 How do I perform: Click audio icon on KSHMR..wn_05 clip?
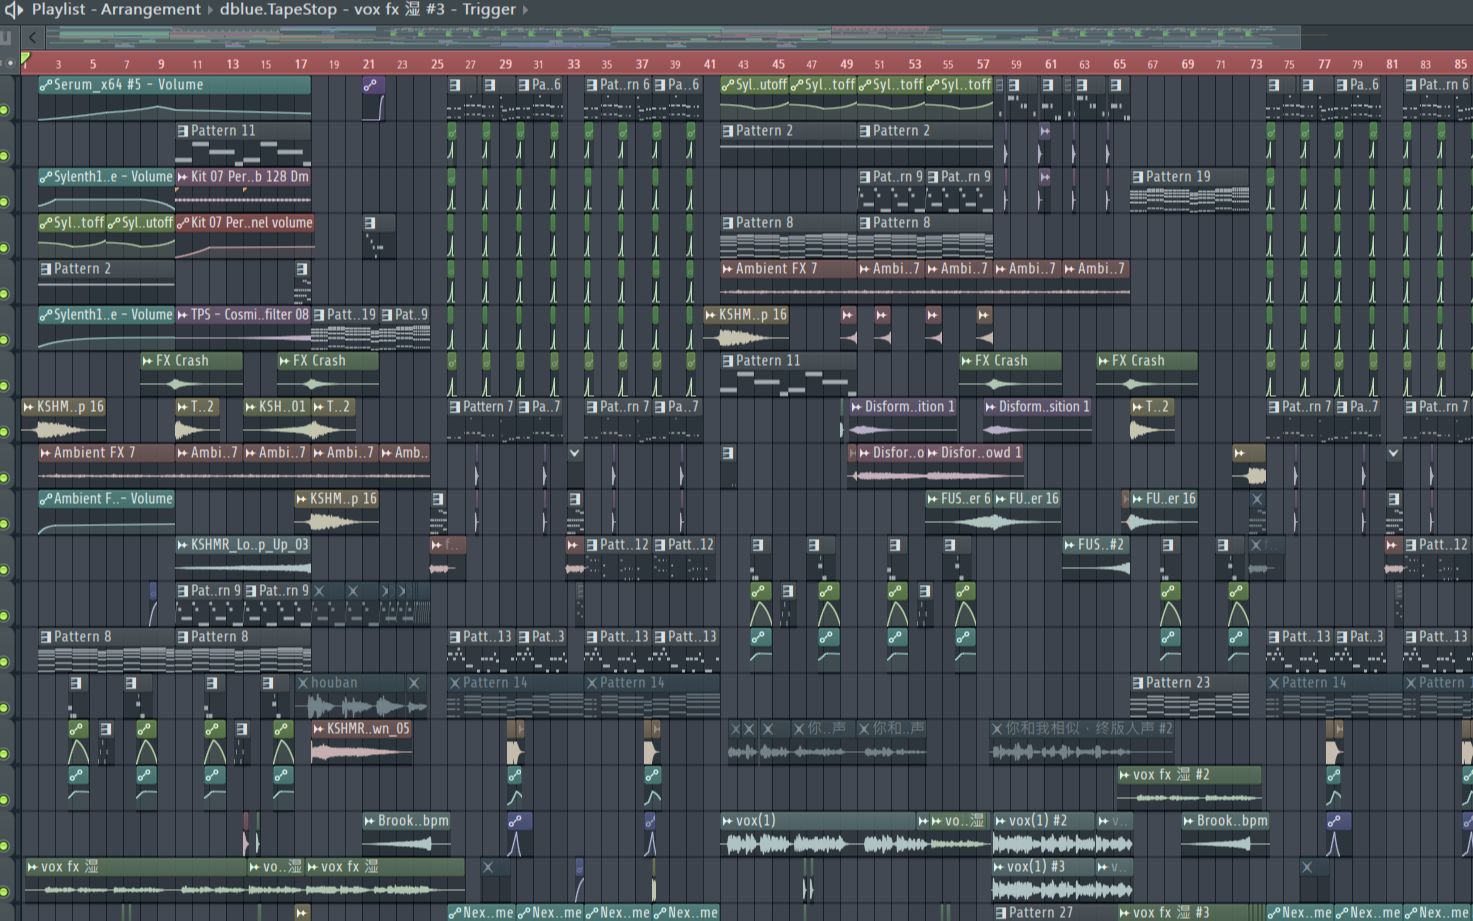point(319,729)
